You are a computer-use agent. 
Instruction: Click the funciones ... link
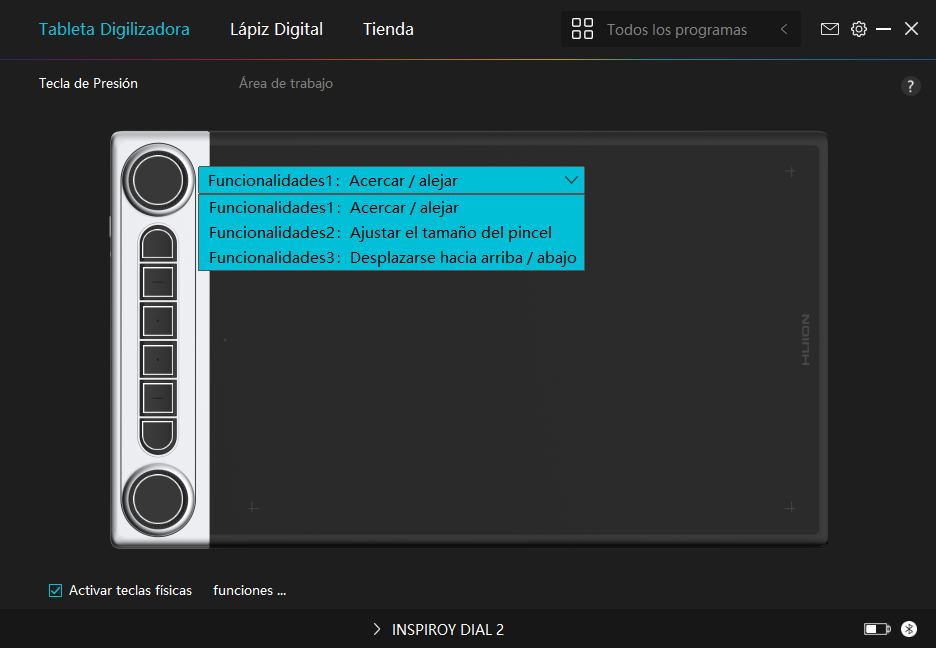249,591
